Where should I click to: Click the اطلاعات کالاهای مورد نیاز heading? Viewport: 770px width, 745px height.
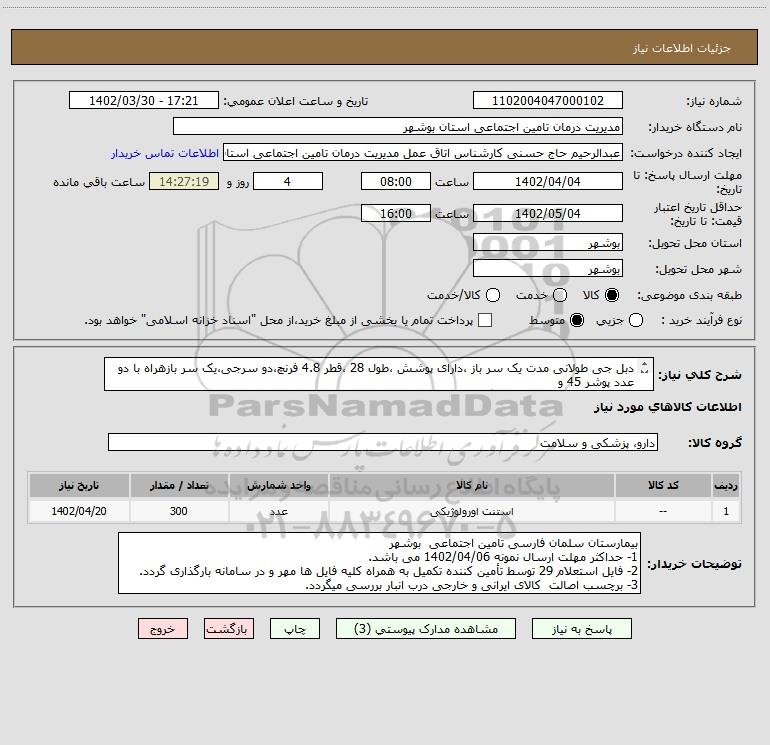coord(668,407)
